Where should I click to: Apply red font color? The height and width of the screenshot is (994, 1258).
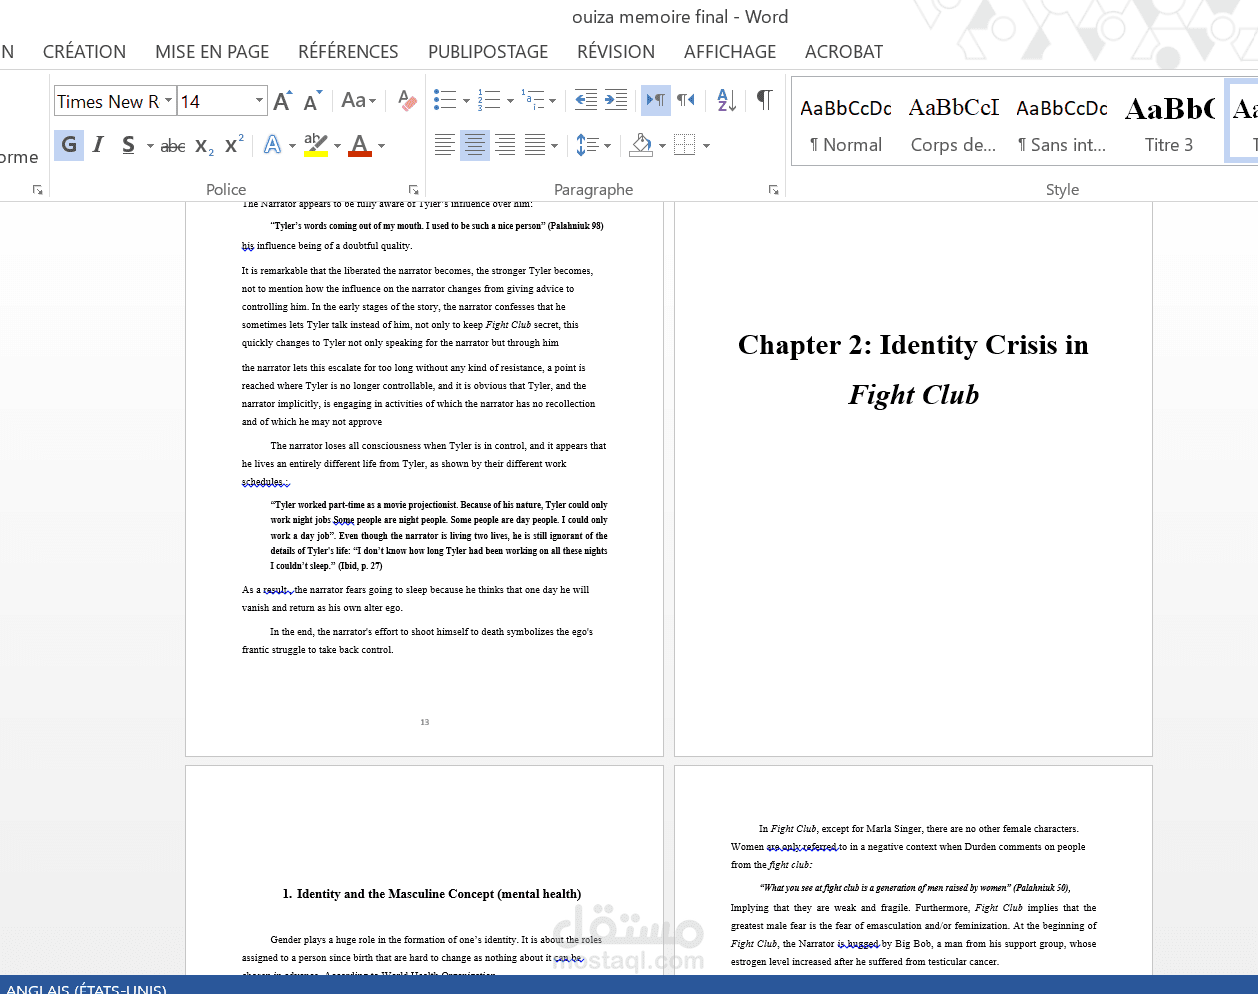[360, 145]
